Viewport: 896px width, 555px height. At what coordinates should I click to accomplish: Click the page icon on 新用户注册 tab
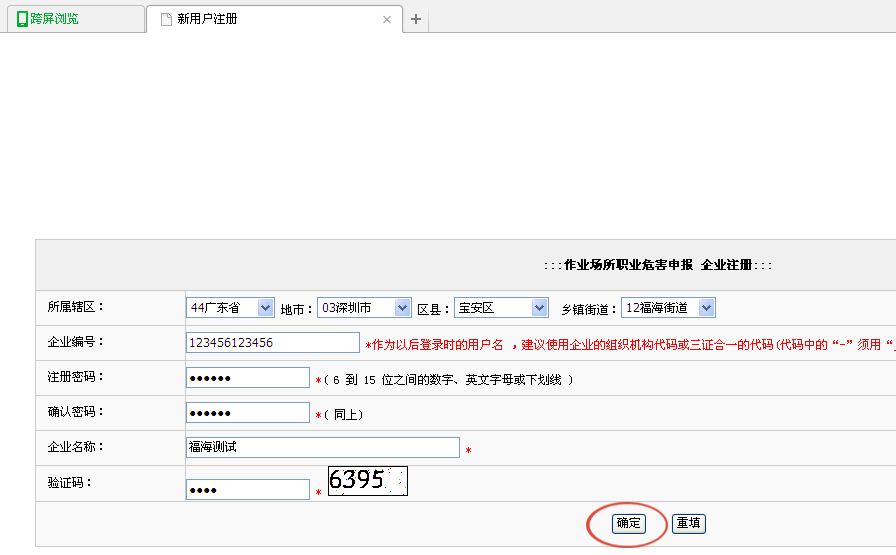pos(166,19)
